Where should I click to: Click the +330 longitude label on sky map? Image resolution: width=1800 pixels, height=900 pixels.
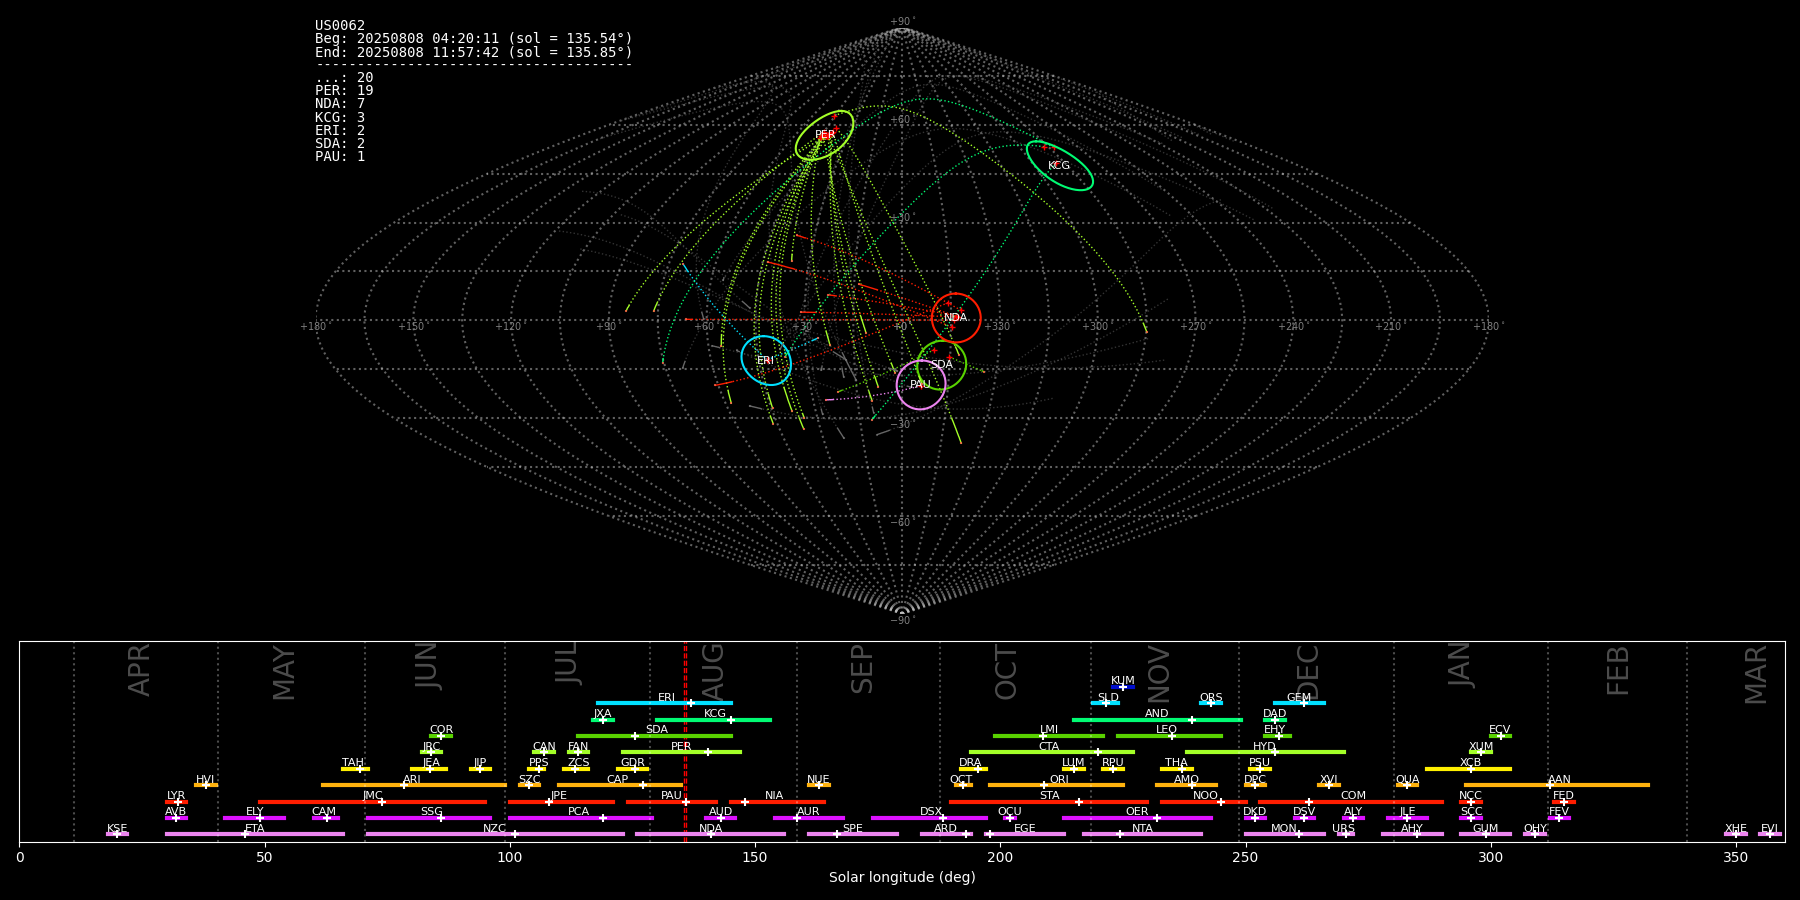pyautogui.click(x=997, y=326)
